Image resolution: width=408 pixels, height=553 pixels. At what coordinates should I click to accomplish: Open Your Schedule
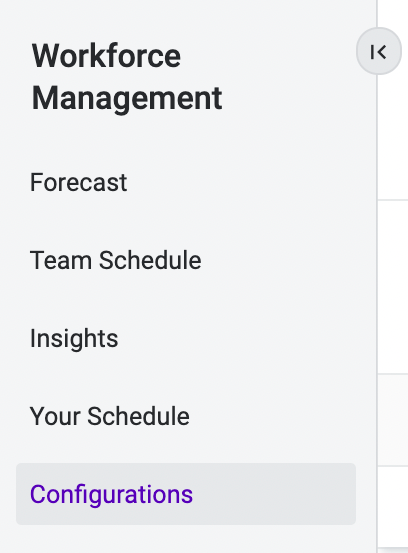pyautogui.click(x=110, y=417)
